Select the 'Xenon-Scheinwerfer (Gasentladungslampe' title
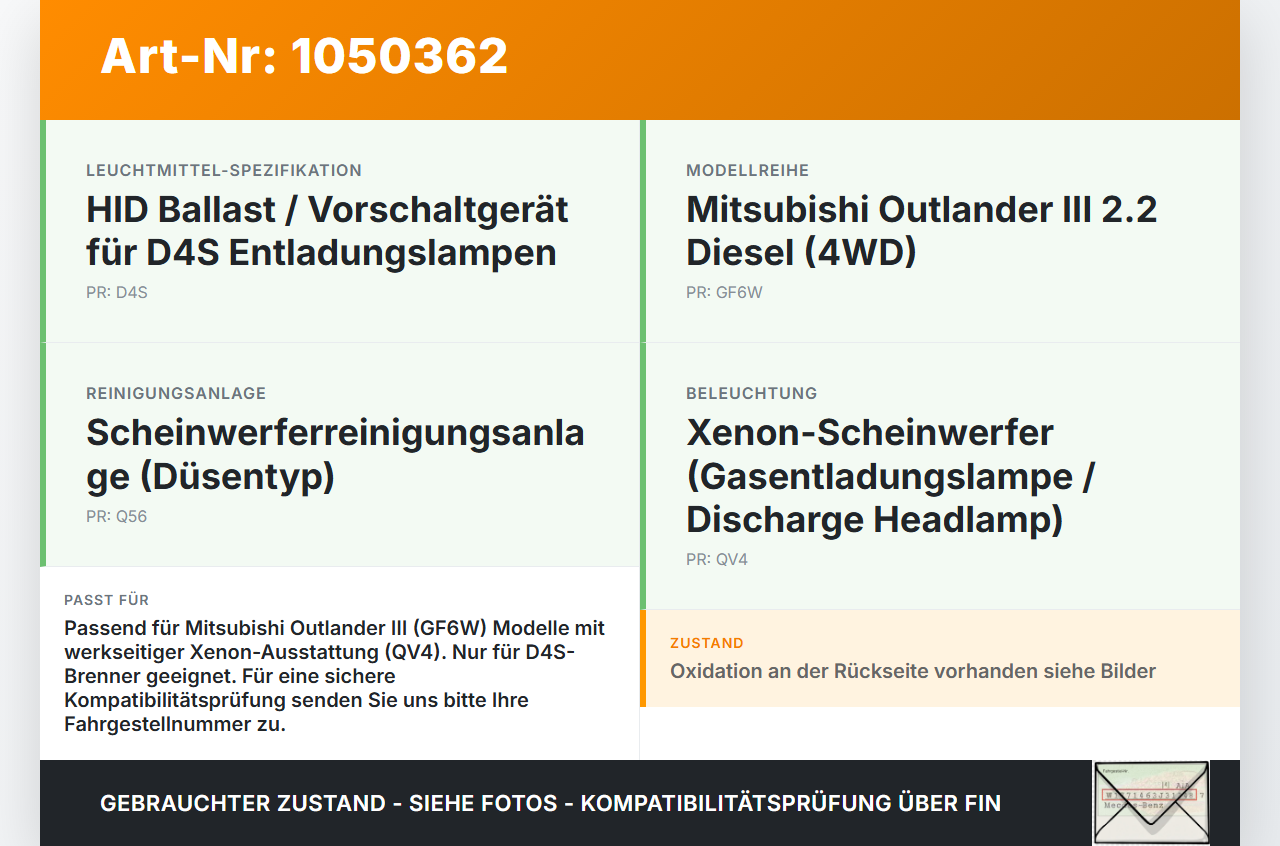Viewport: 1280px width, 846px height. pos(890,476)
